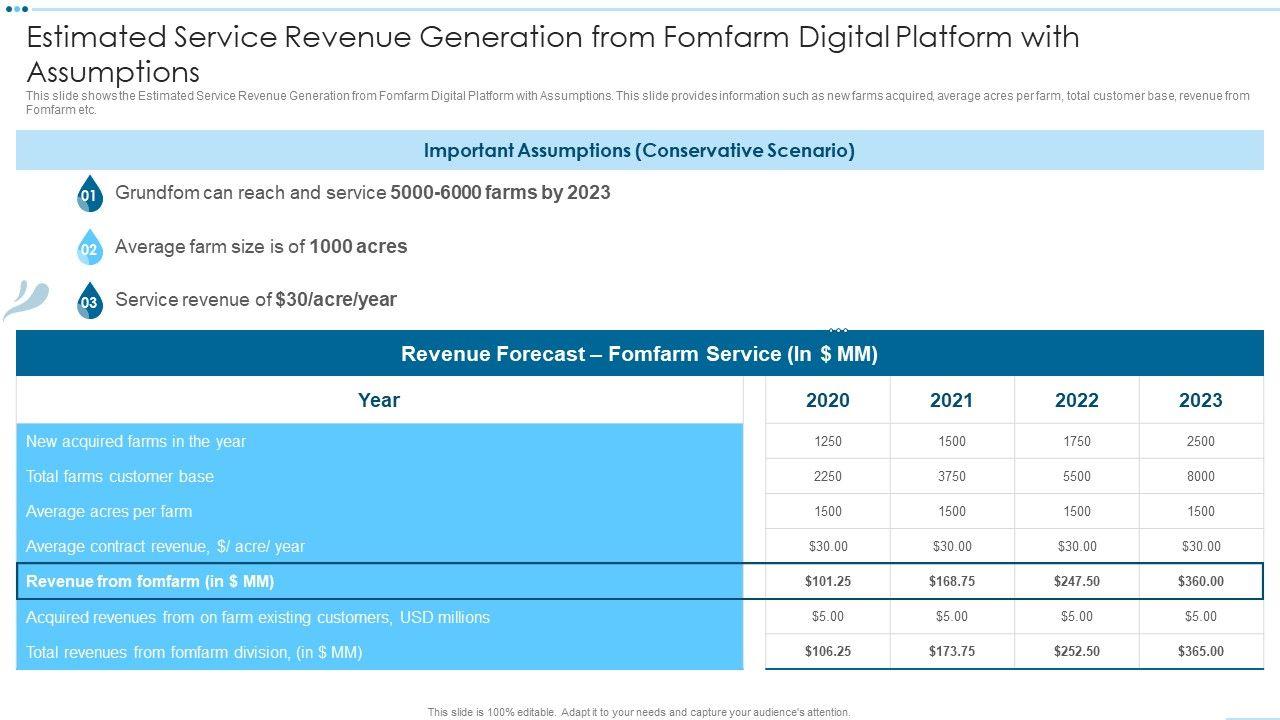Click the 8000 customer base cell
The height and width of the screenshot is (720, 1280).
1201,476
